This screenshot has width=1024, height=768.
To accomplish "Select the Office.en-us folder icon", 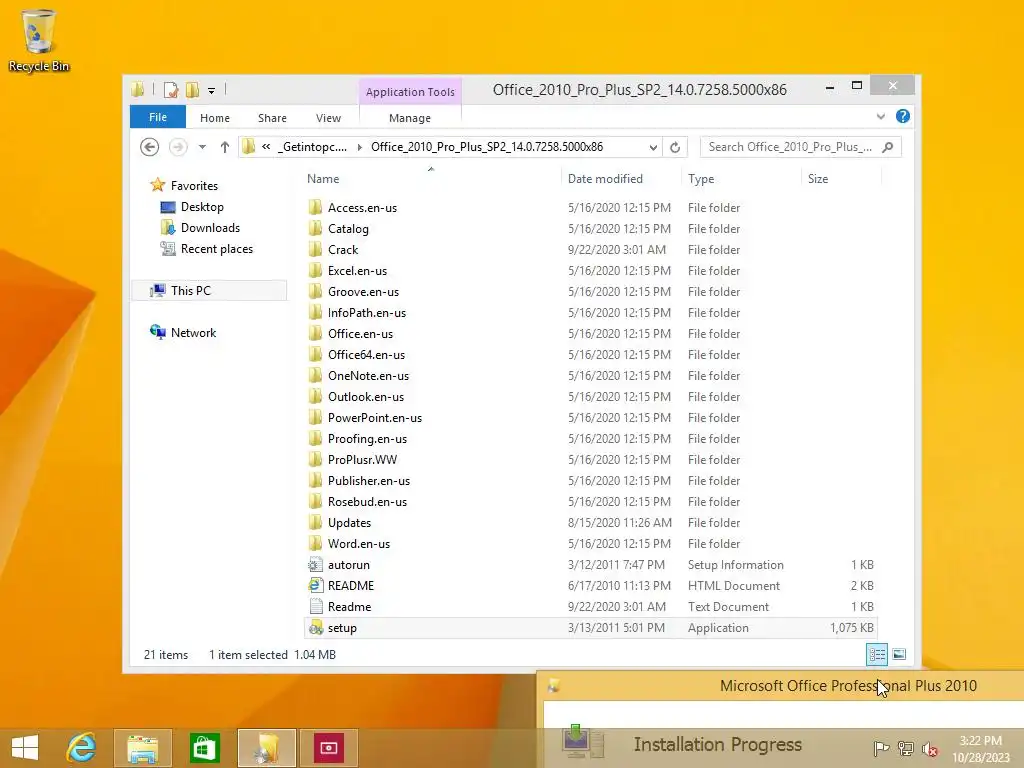I will coord(315,334).
